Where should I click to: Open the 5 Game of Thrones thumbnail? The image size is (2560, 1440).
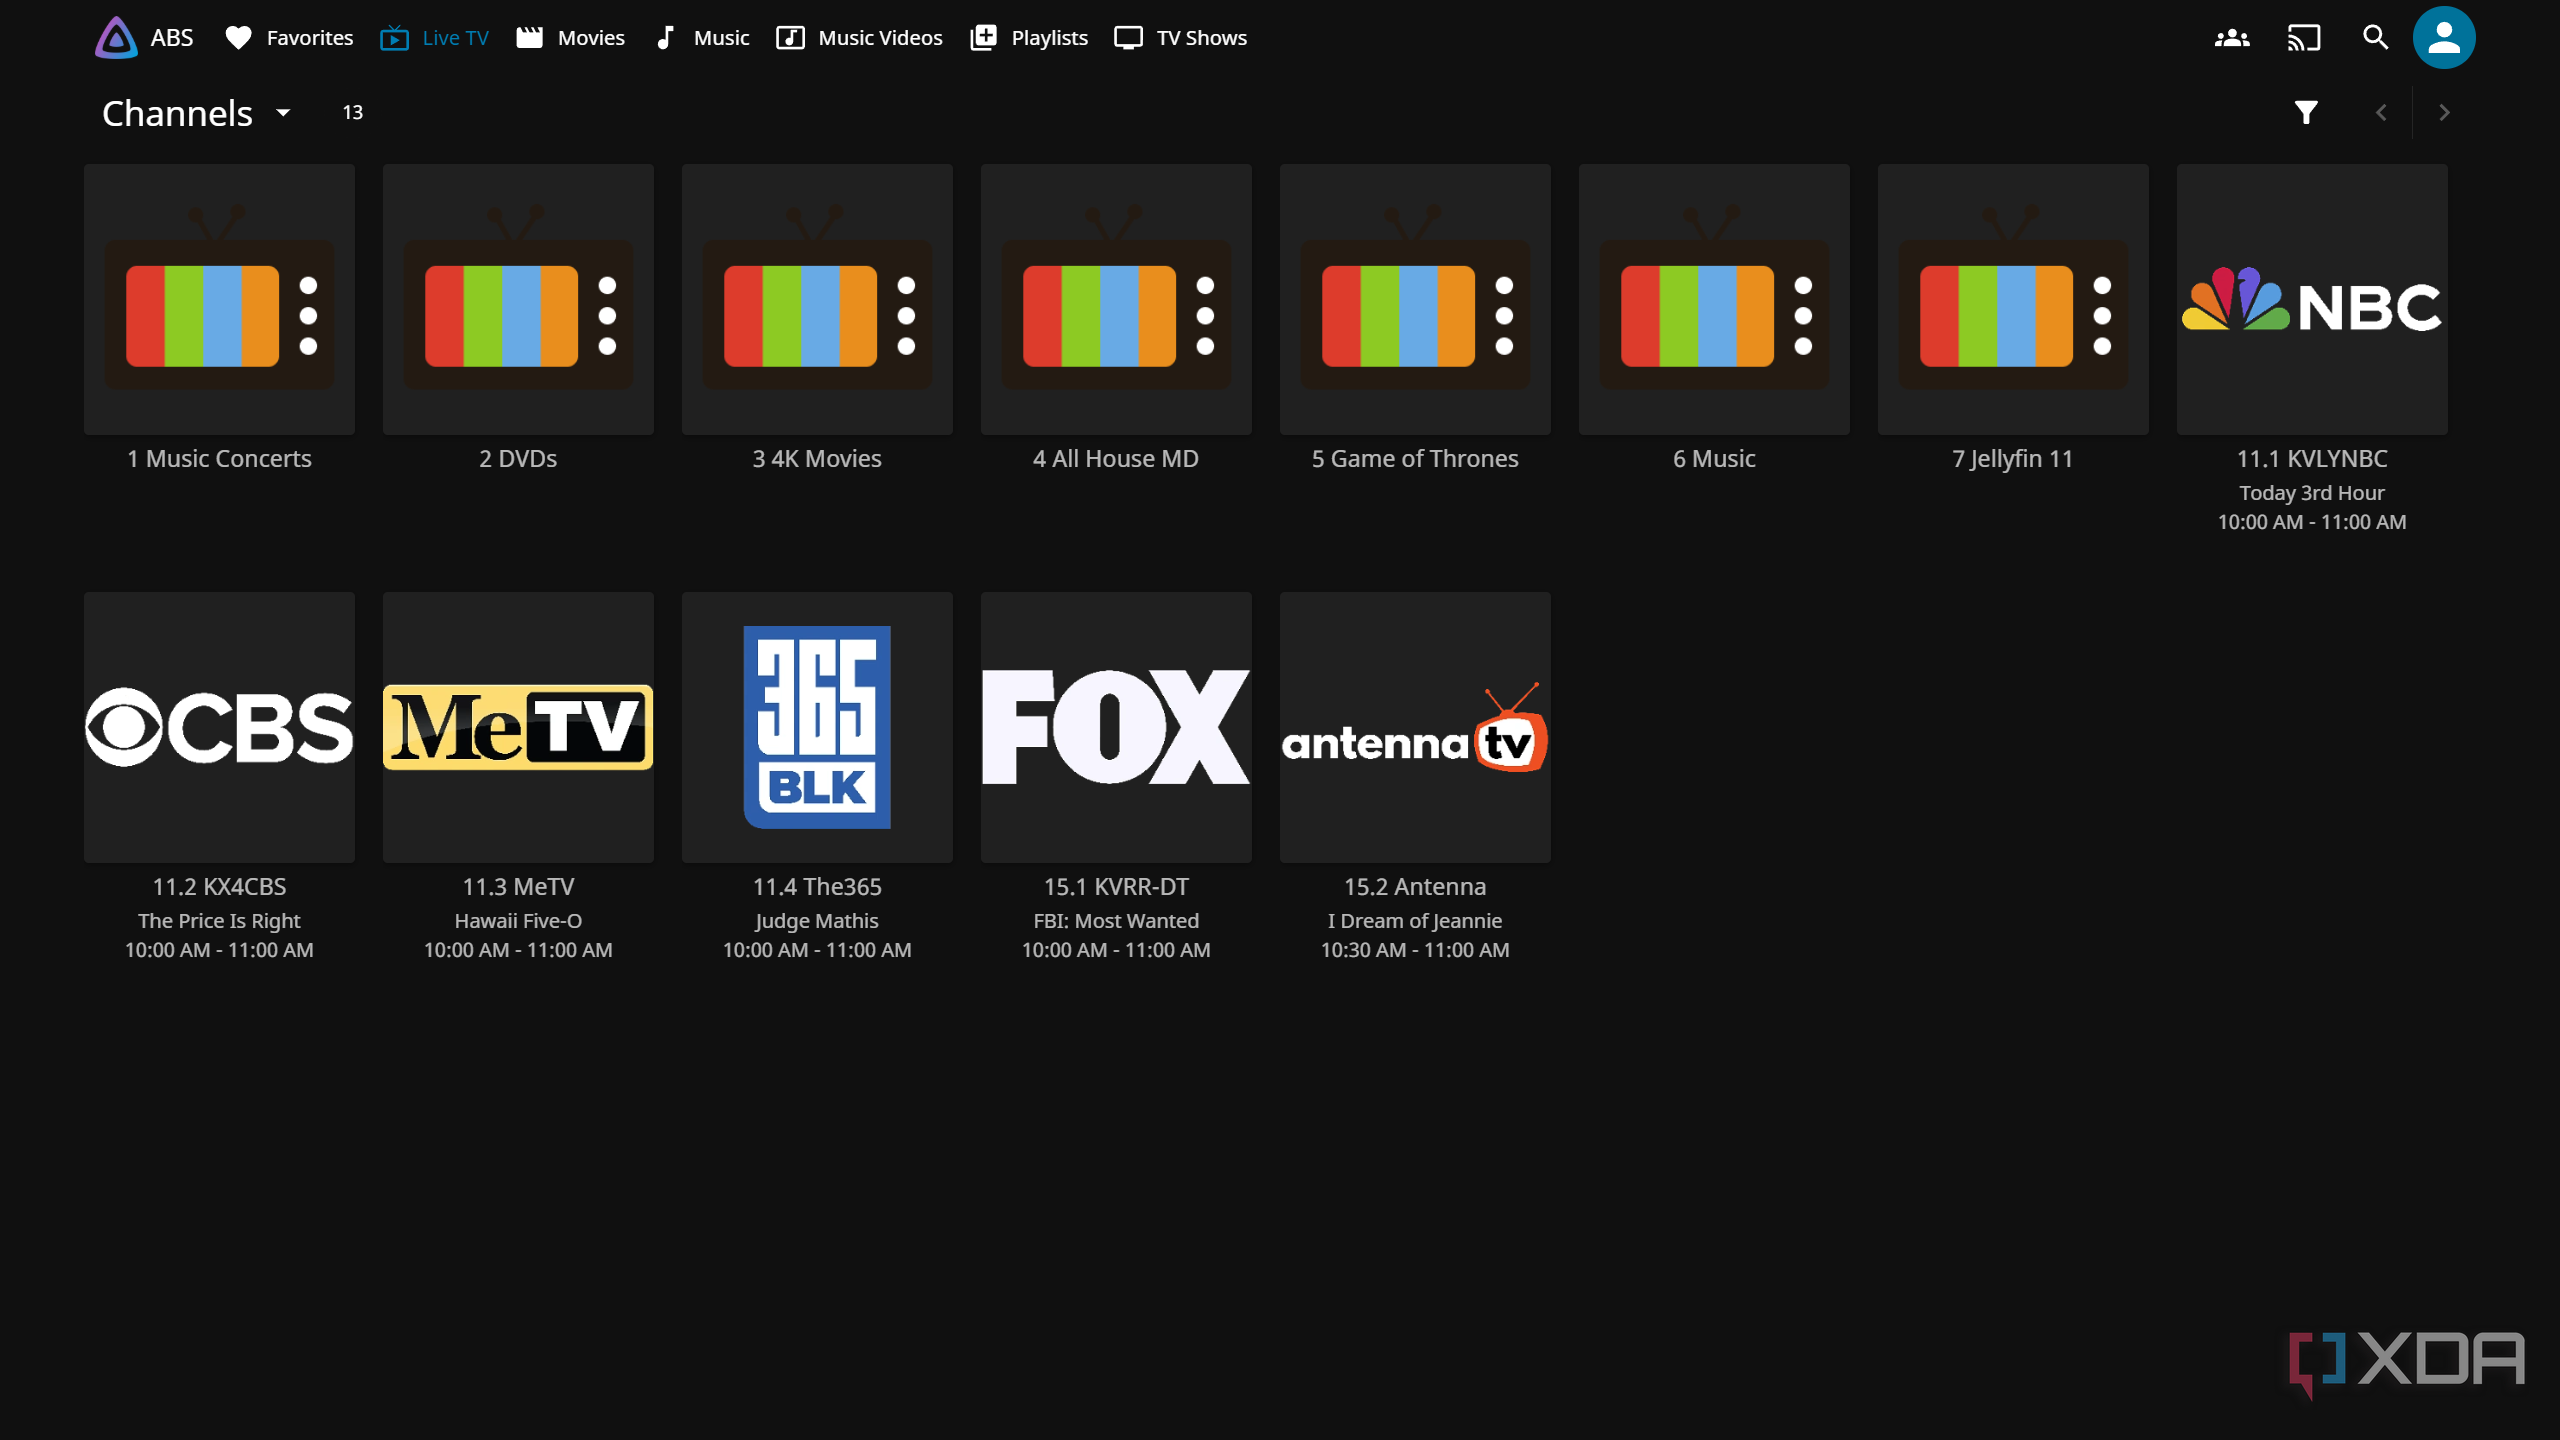(1415, 299)
